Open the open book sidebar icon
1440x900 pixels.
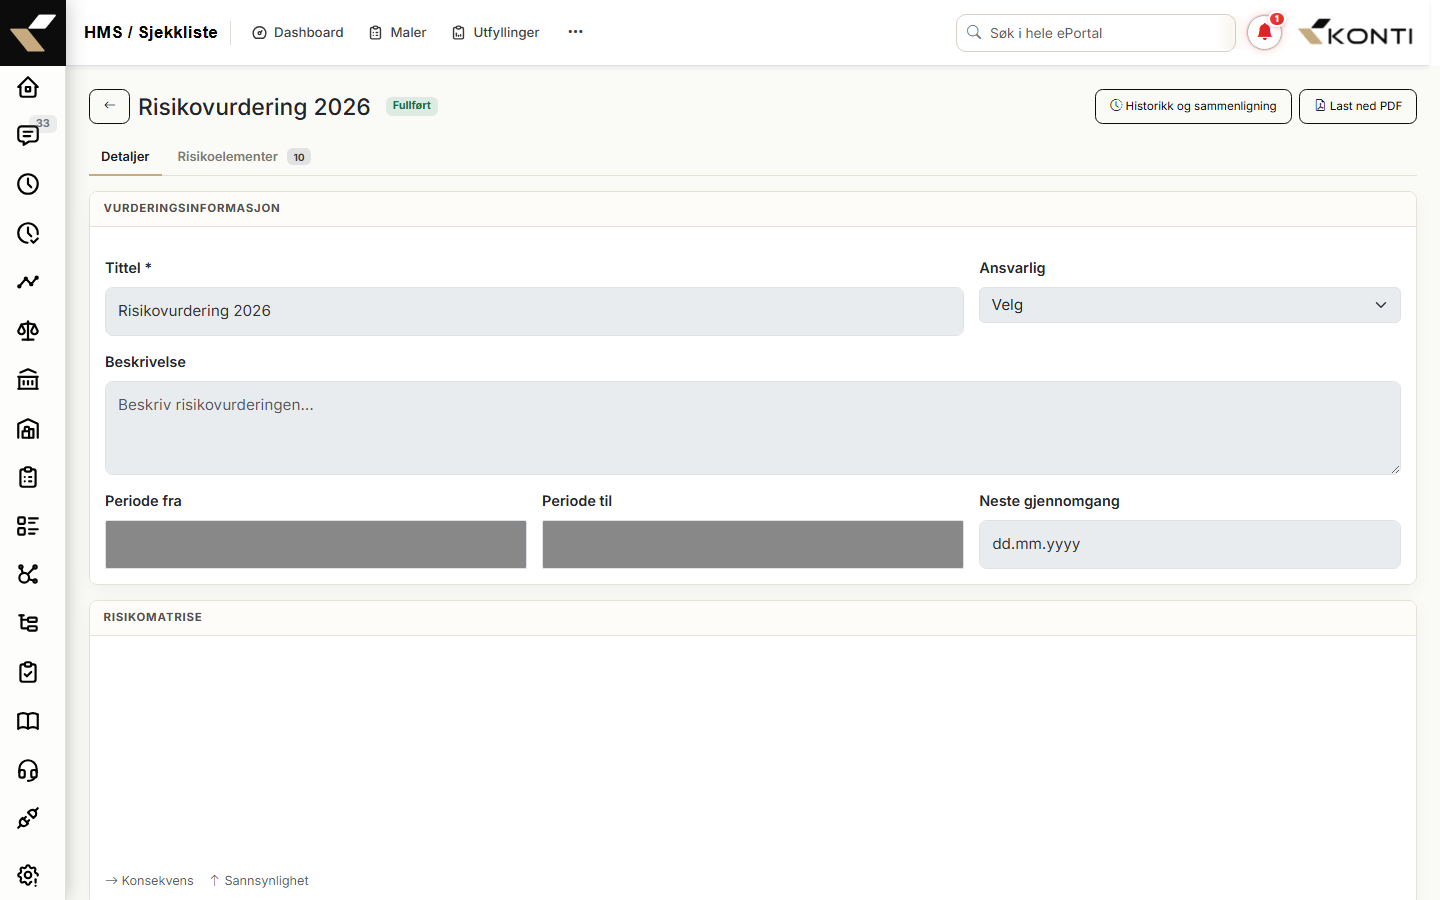tap(28, 721)
